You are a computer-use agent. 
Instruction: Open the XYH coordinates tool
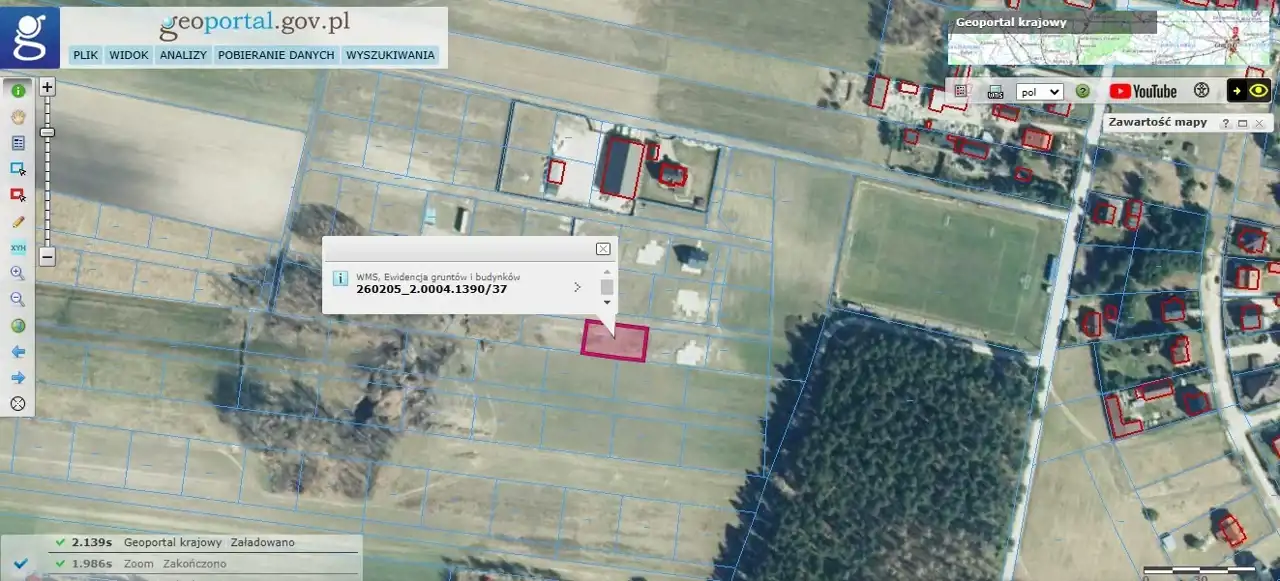click(17, 247)
